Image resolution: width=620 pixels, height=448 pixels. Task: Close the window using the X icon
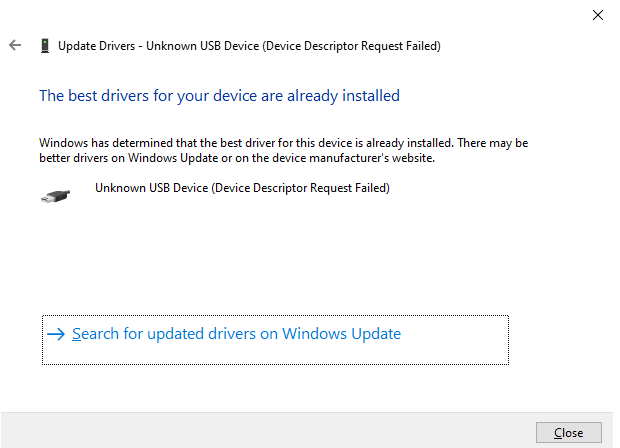[597, 15]
